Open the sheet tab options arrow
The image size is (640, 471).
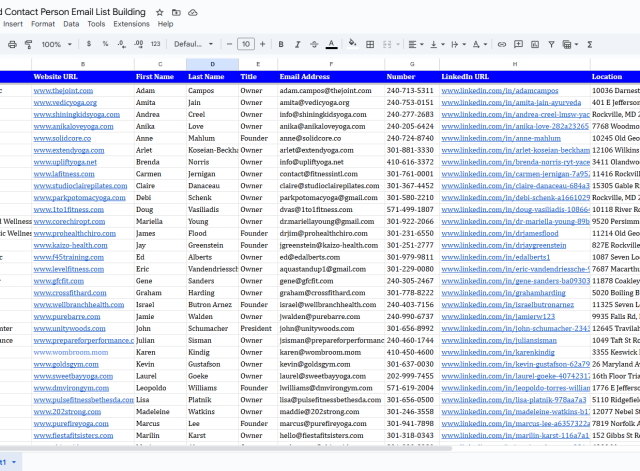(x=14, y=462)
